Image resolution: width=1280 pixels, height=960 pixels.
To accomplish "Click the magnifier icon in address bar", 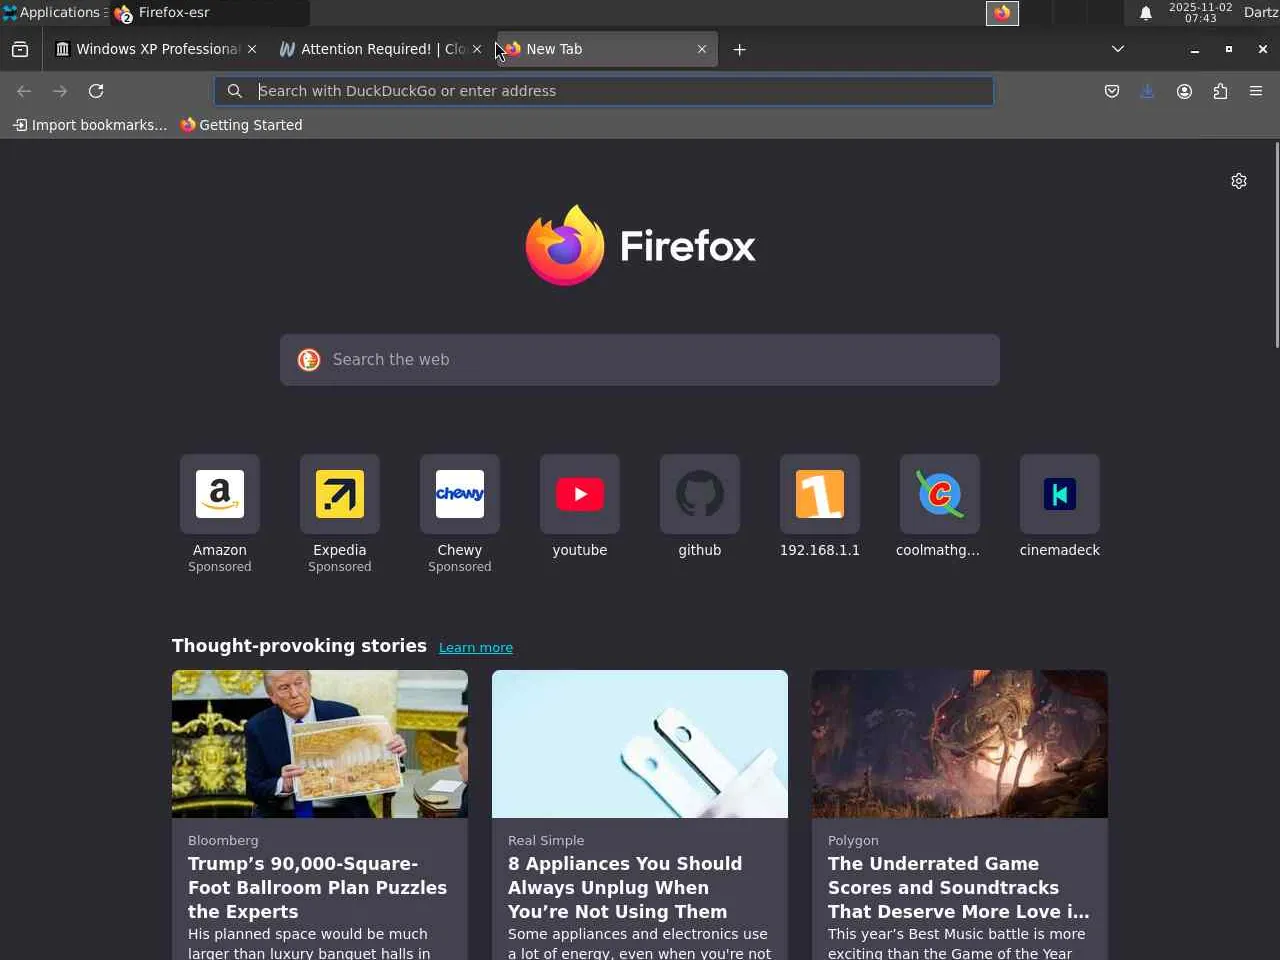I will pos(235,91).
